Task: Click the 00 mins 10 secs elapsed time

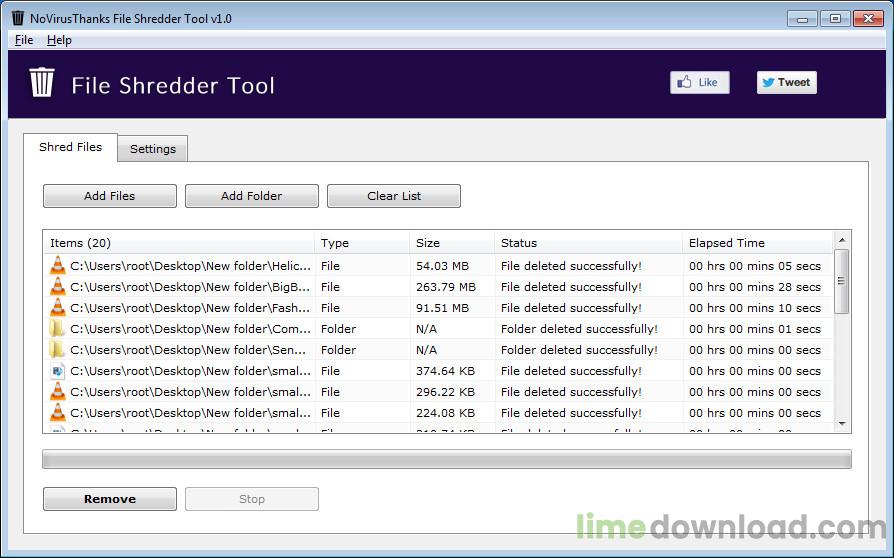Action: coord(755,308)
